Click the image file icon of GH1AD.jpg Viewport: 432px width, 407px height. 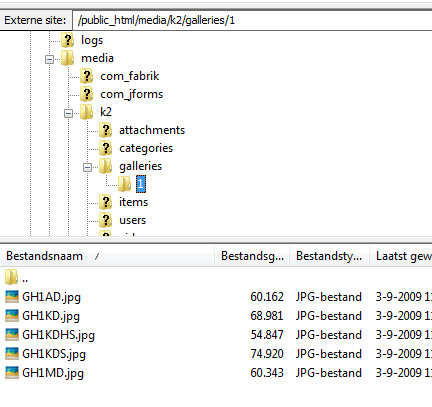click(12, 297)
